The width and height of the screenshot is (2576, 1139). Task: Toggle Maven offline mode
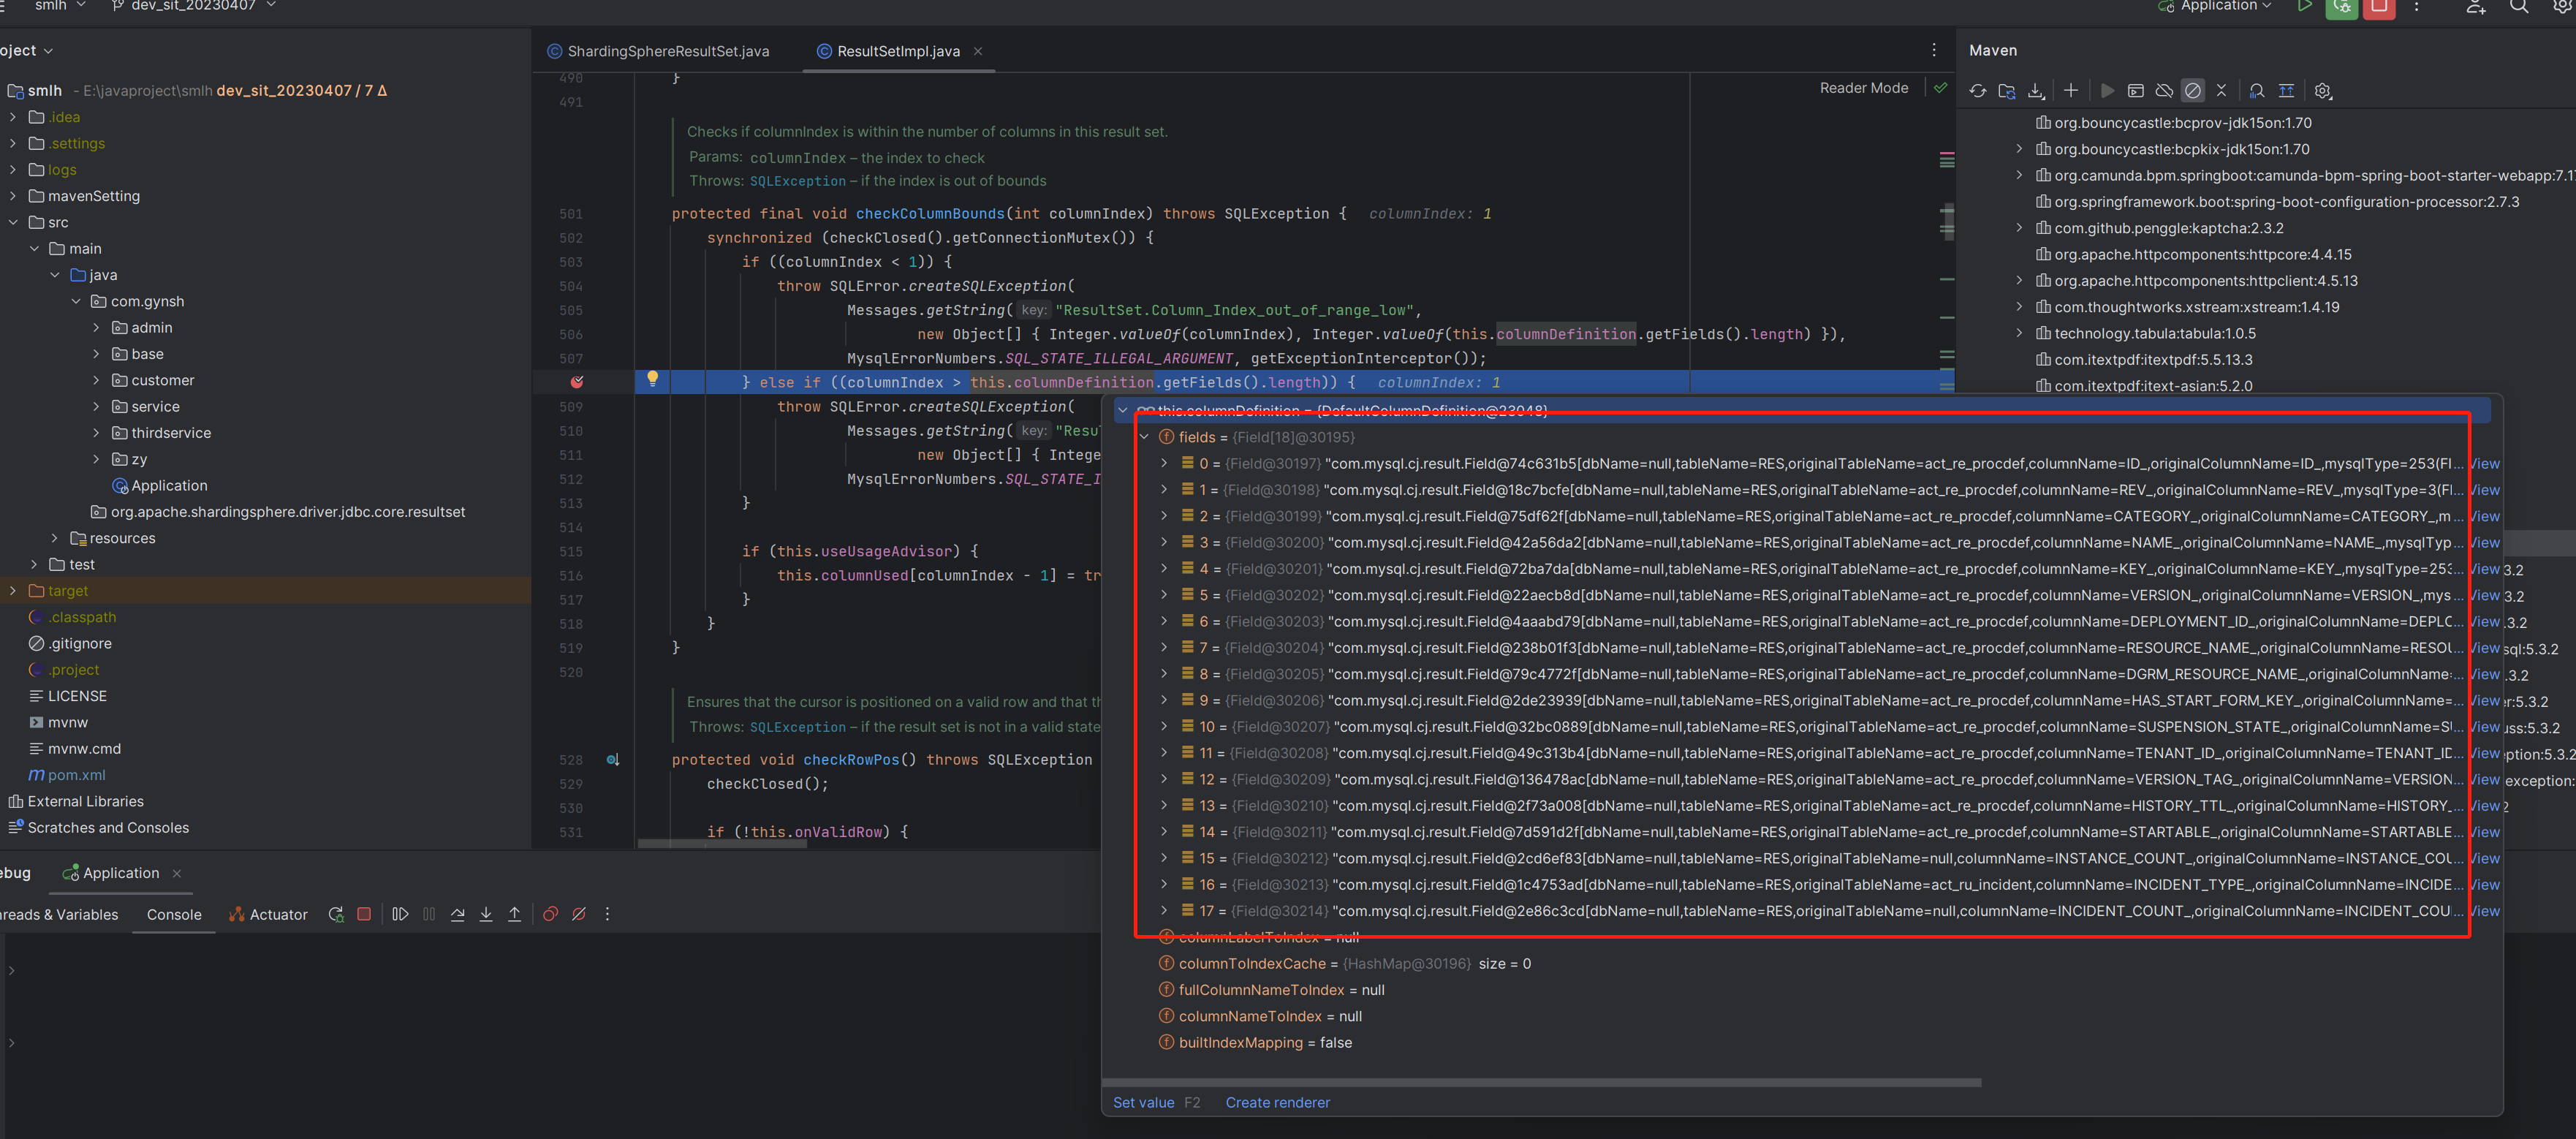click(2164, 90)
